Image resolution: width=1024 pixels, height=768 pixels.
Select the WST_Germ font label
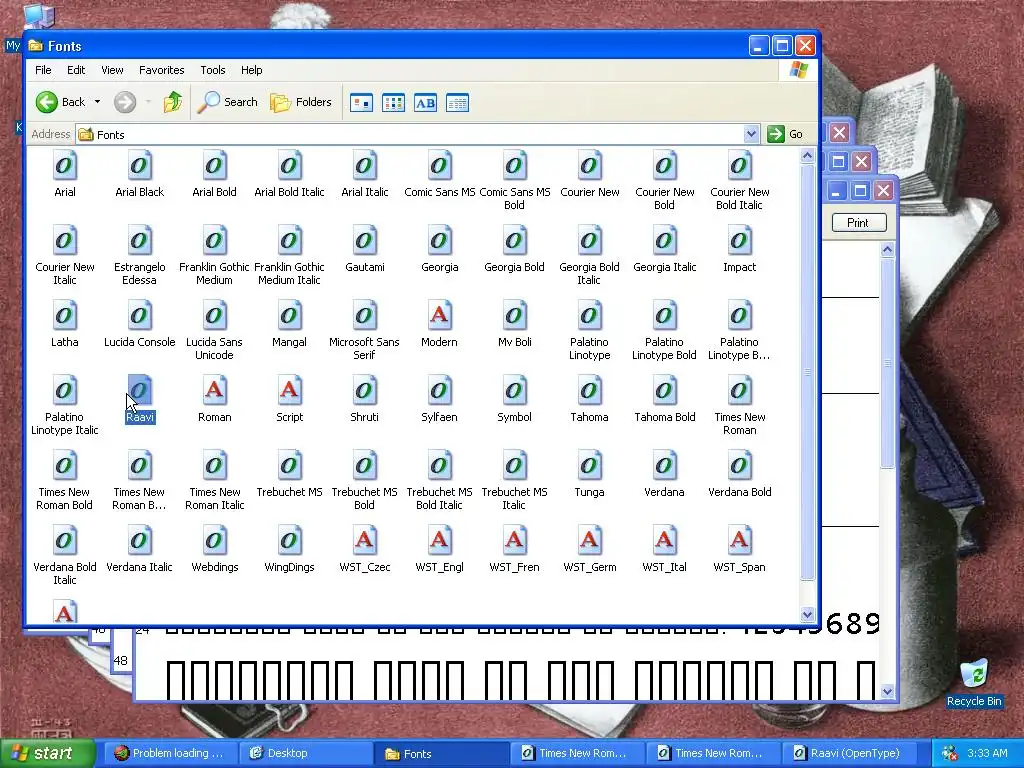coord(590,567)
